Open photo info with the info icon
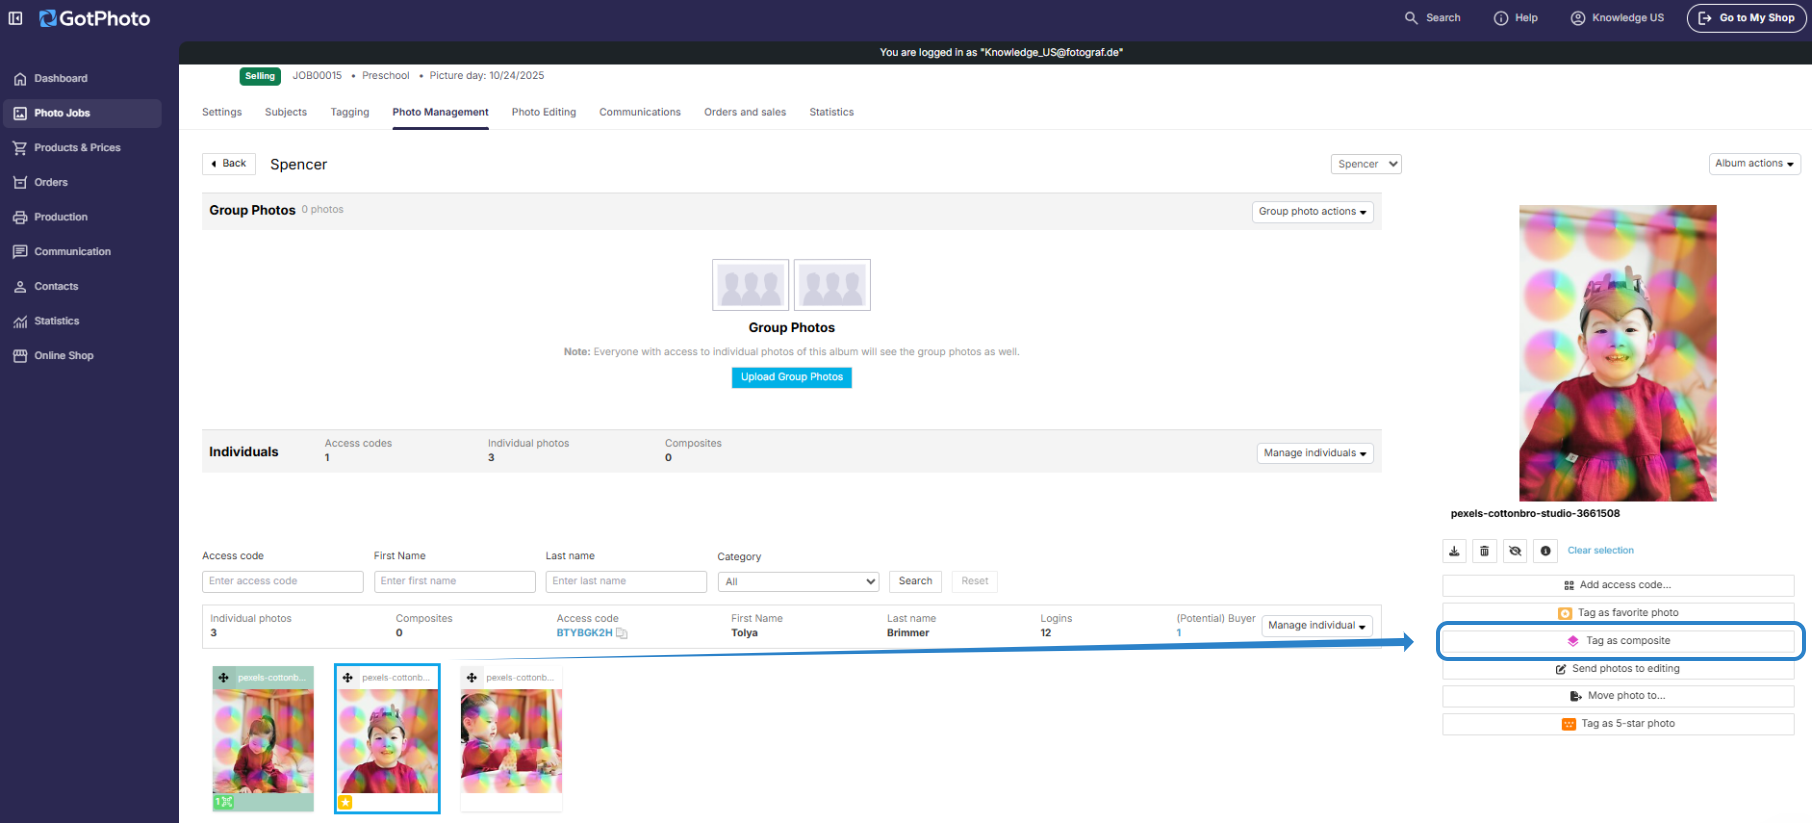Viewport: 1812px width, 823px height. click(1545, 551)
